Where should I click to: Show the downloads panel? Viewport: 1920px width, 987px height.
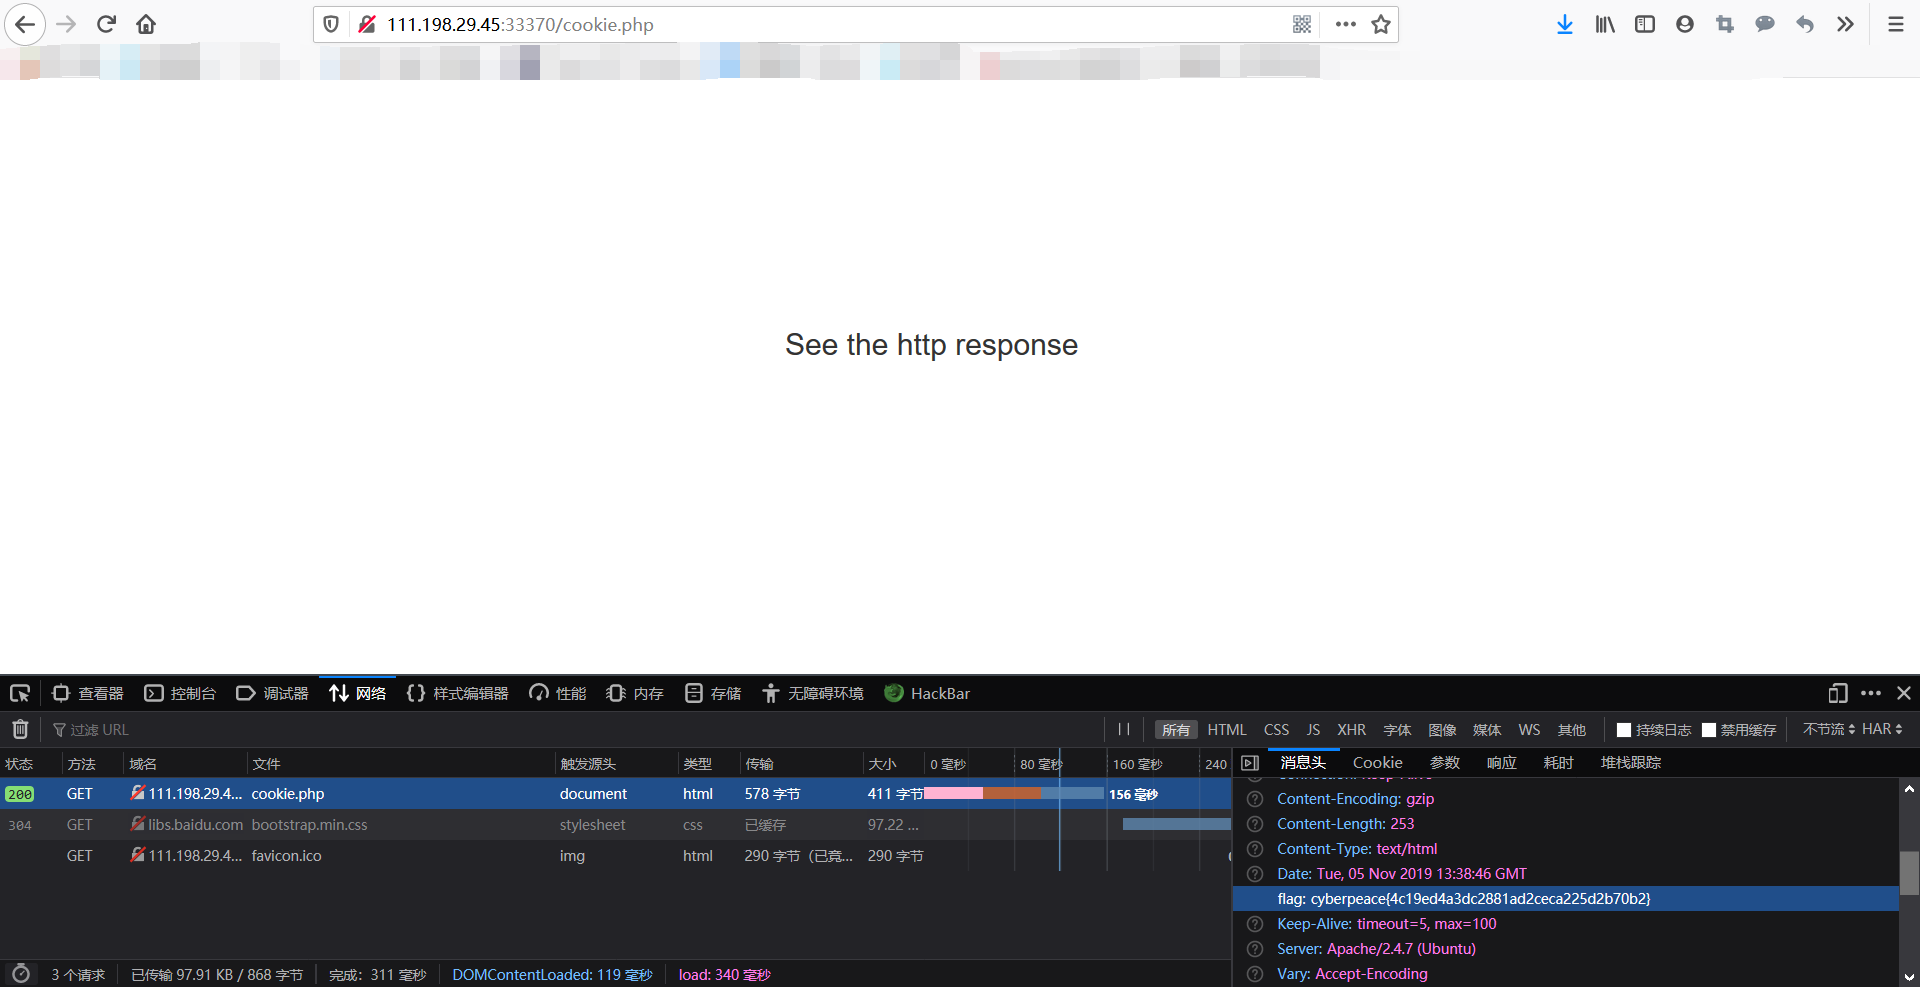tap(1565, 24)
